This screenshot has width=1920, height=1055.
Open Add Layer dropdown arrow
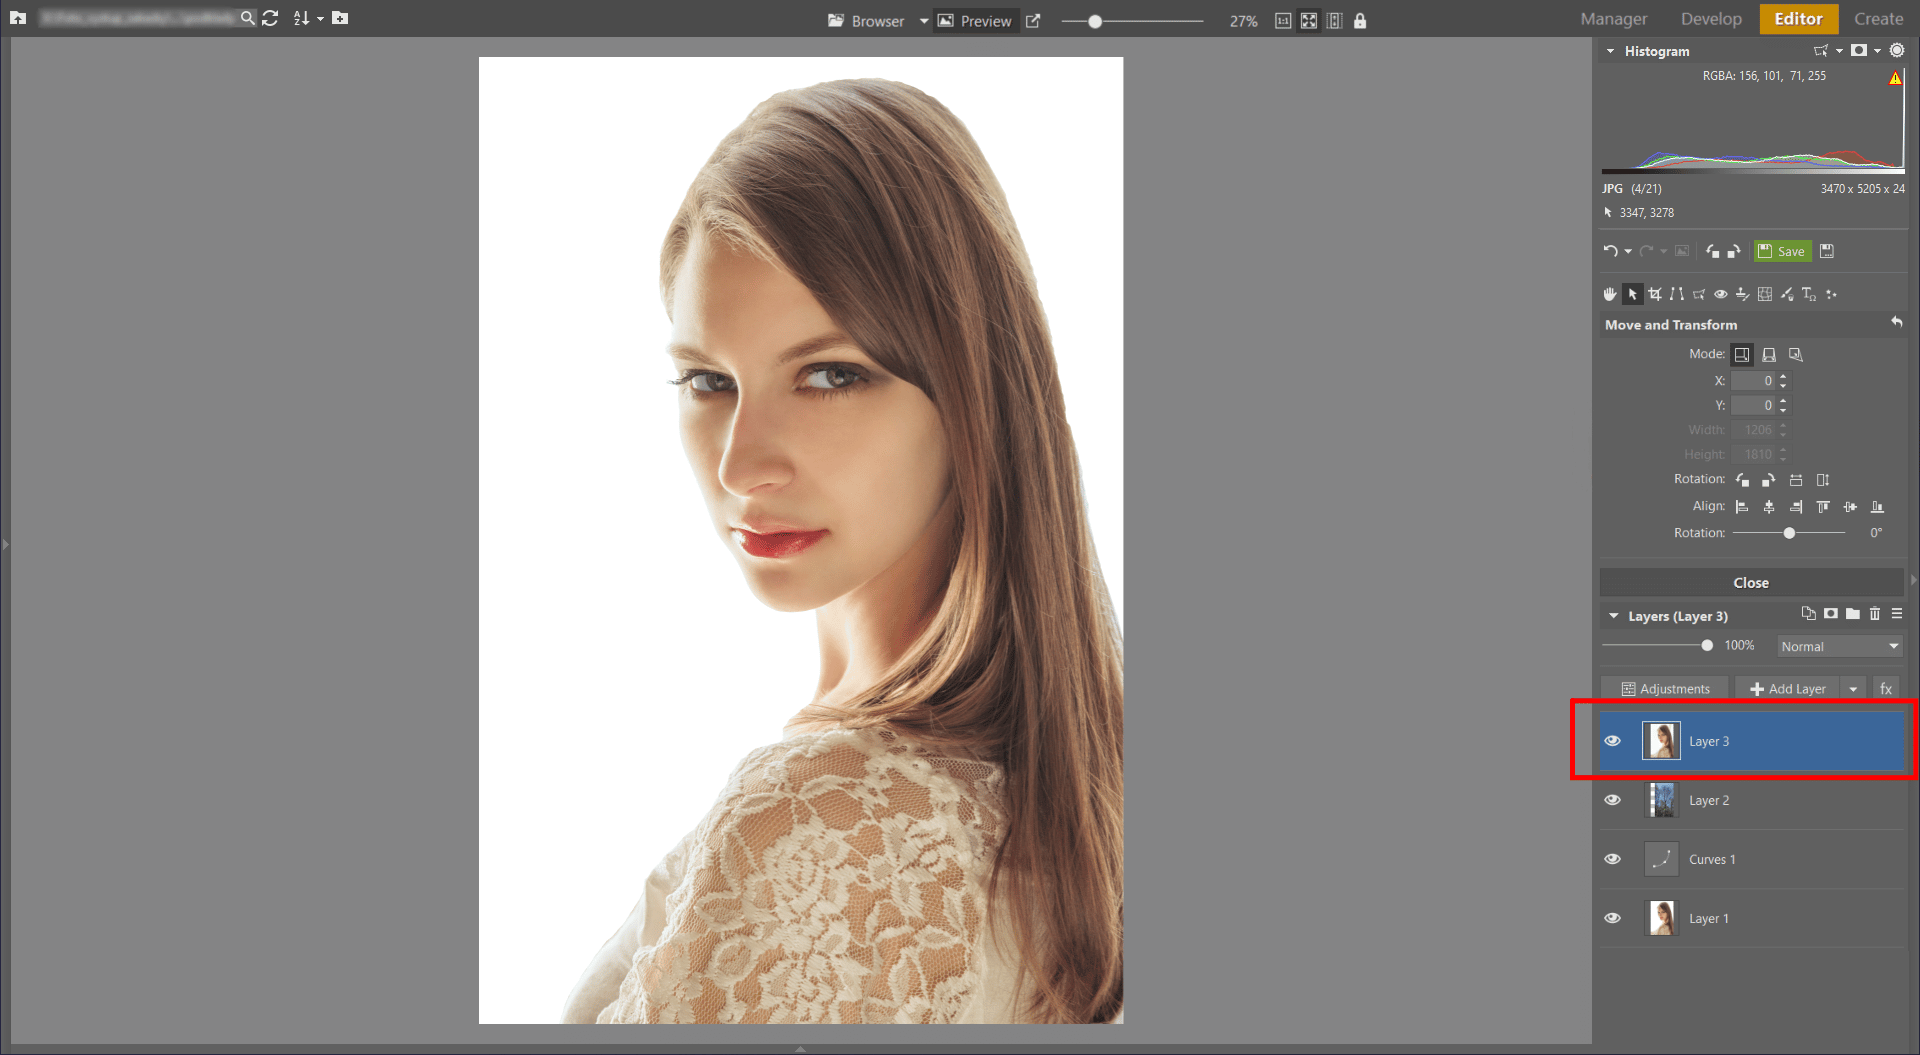tap(1853, 689)
